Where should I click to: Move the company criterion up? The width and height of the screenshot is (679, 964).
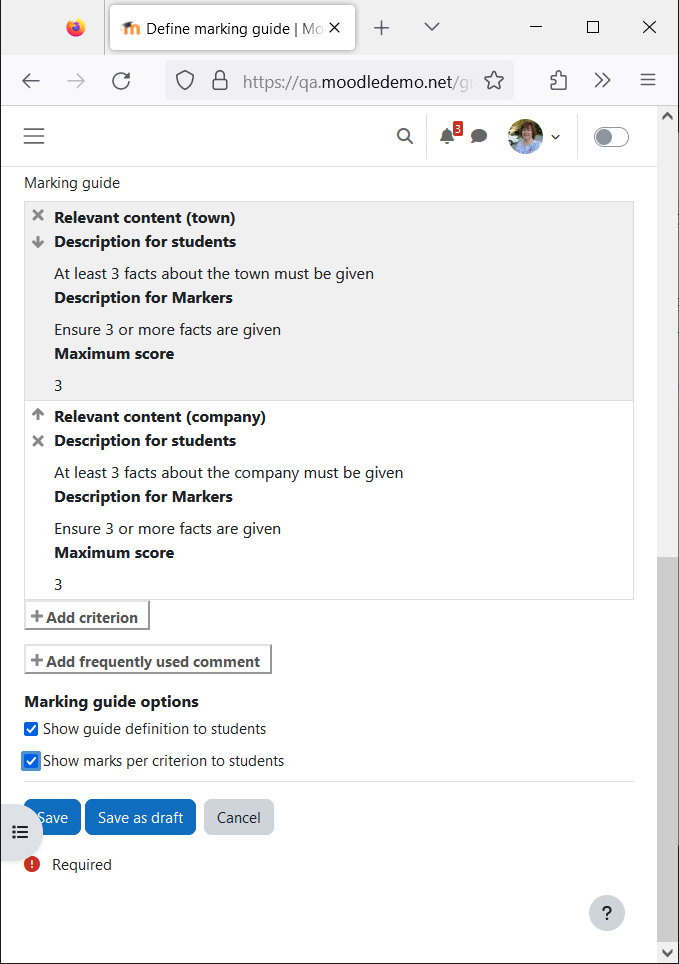tap(38, 414)
